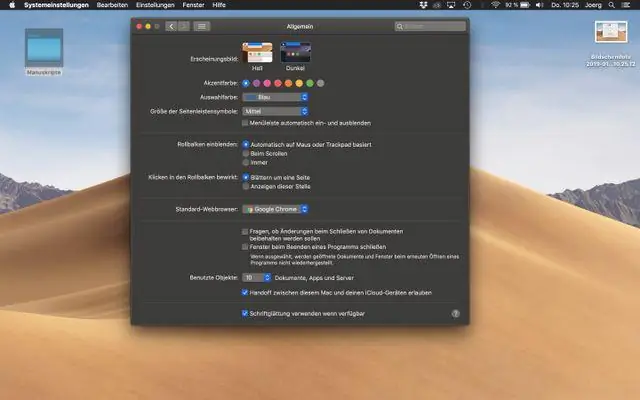Show all preferences grid button
The height and width of the screenshot is (400, 640).
202,27
